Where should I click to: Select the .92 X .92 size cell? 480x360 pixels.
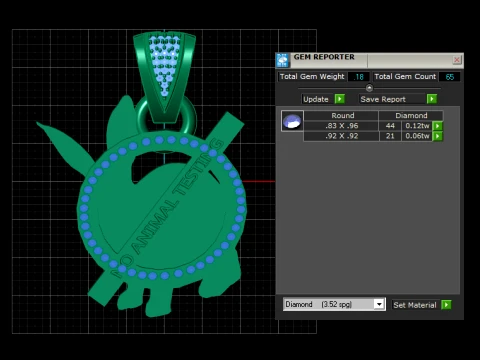click(x=341, y=136)
